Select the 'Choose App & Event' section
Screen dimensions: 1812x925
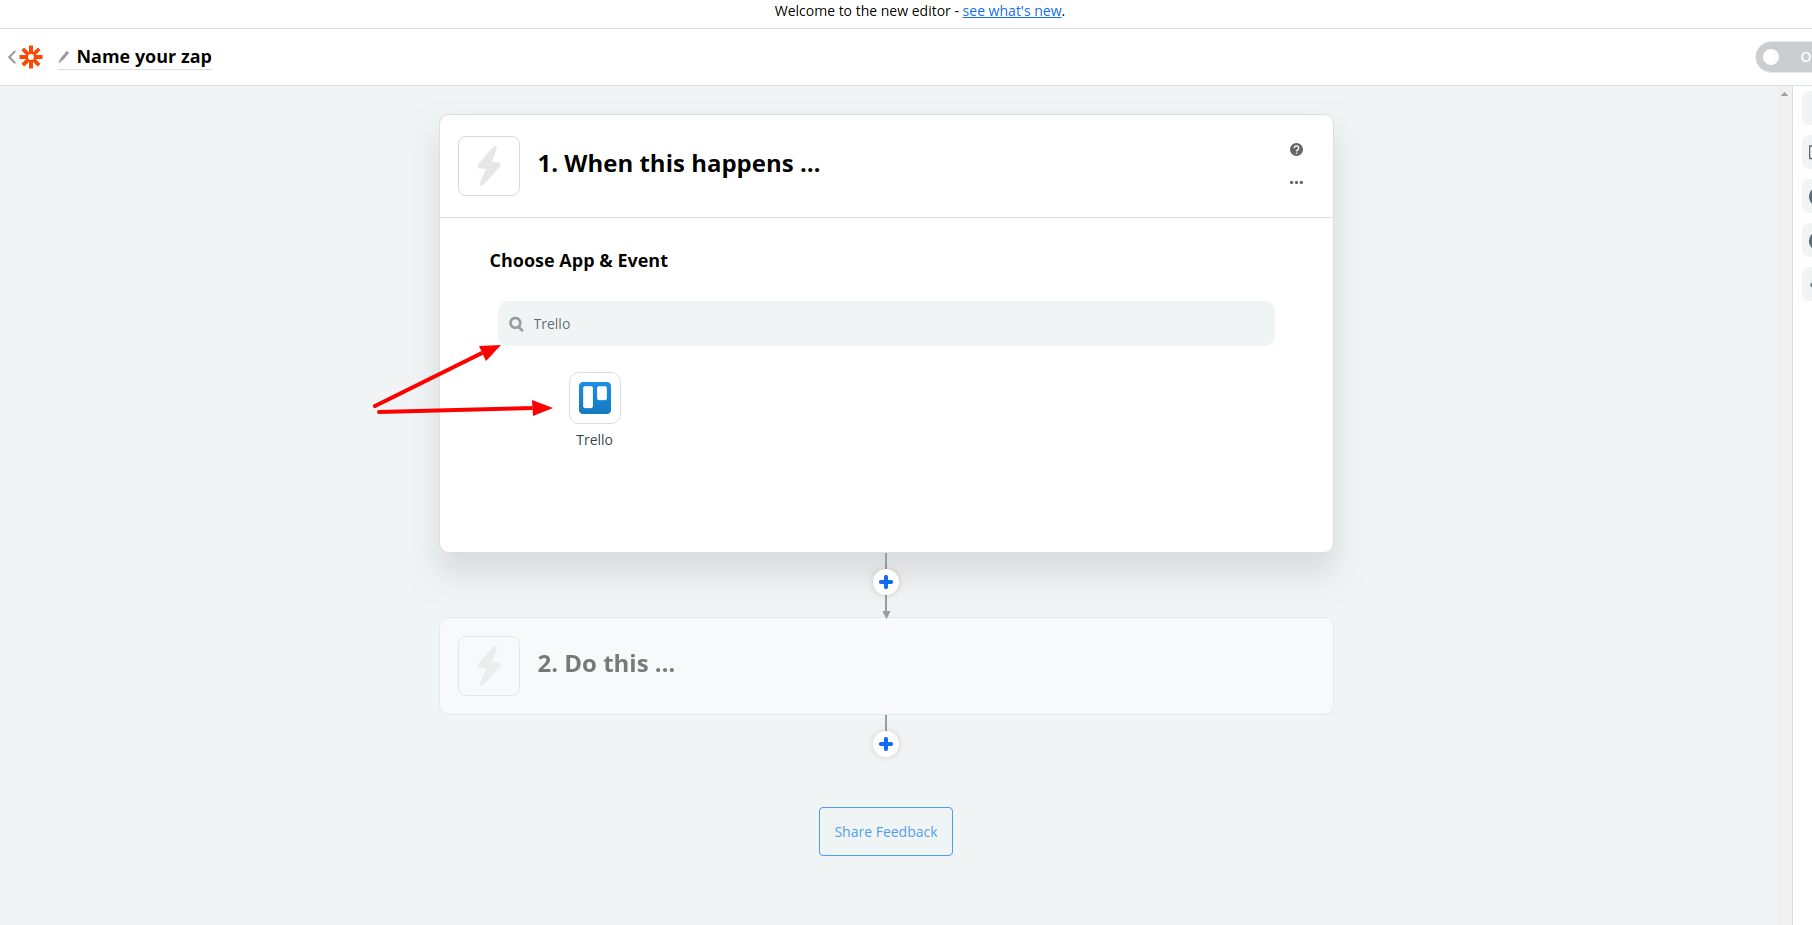click(x=578, y=261)
